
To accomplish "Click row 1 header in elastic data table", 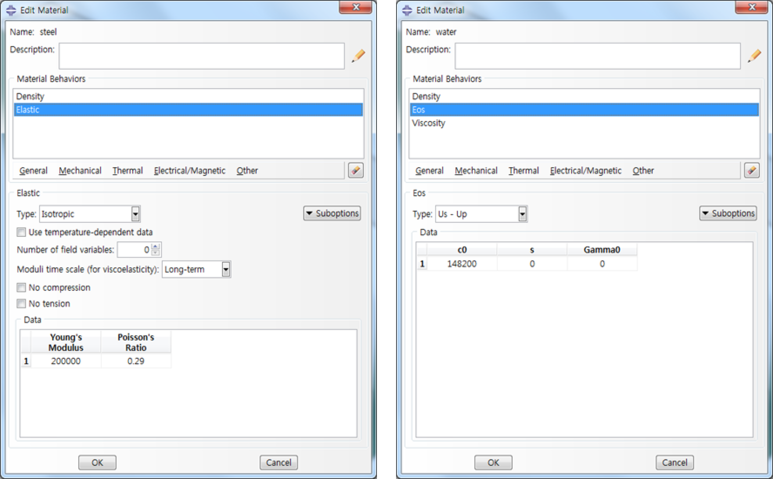I will tap(26, 361).
